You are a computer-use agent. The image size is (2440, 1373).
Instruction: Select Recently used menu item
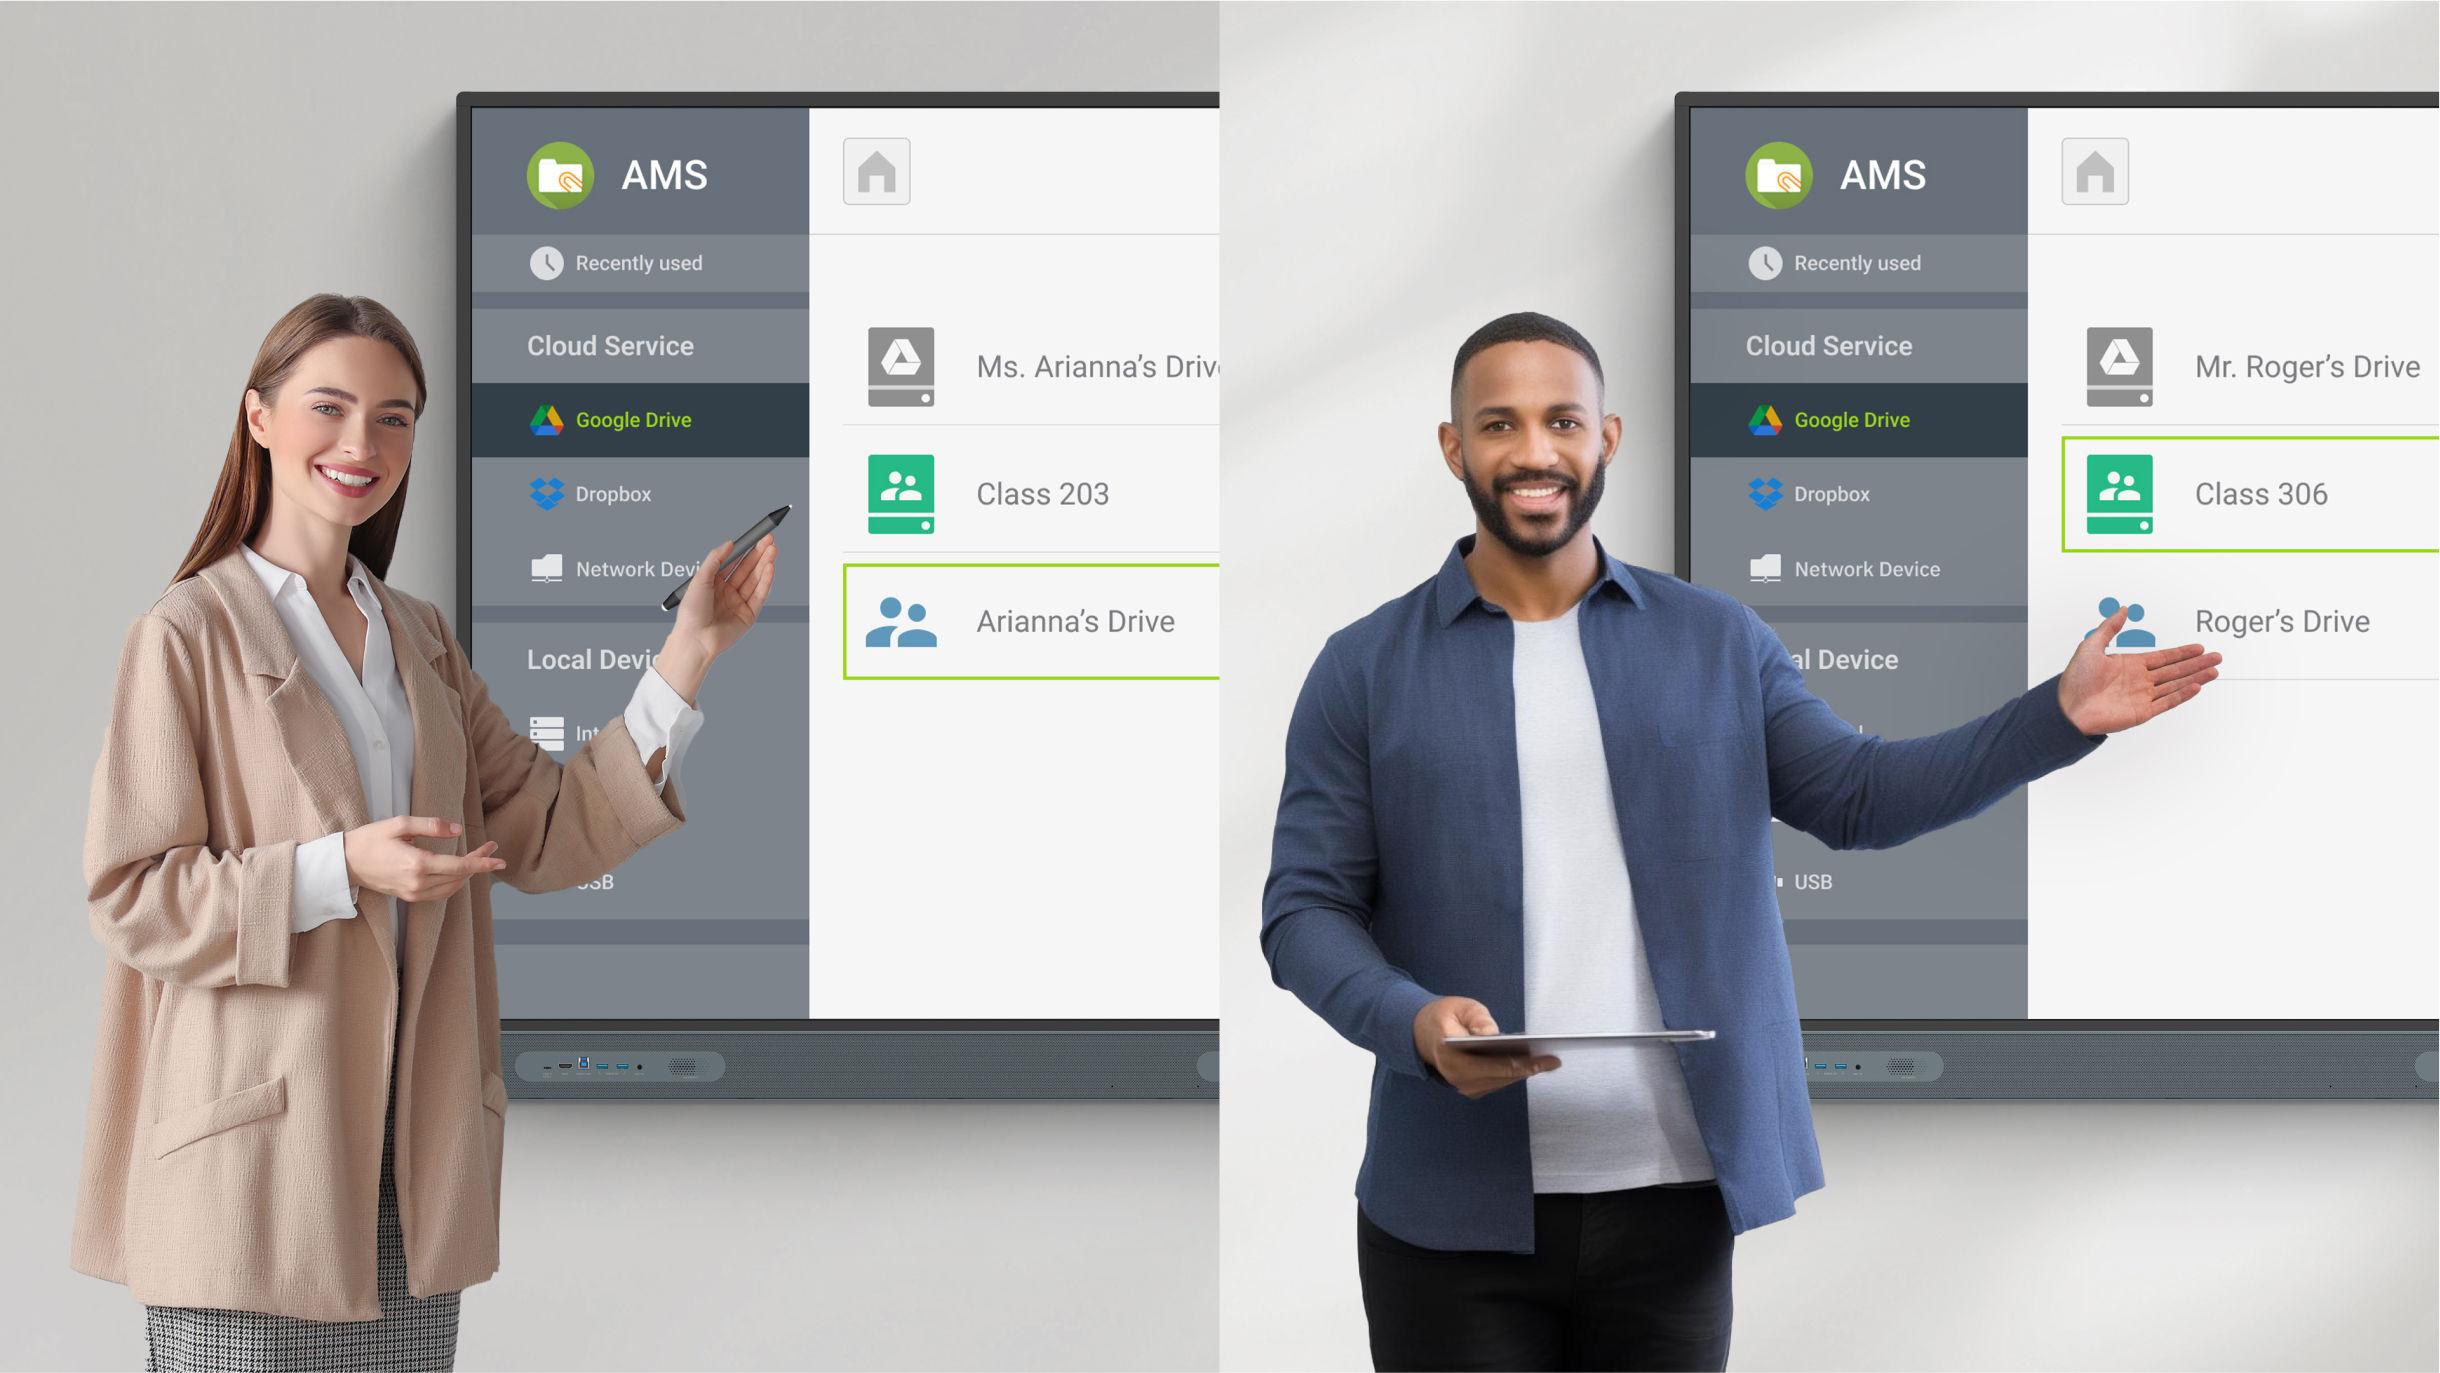[x=642, y=260]
